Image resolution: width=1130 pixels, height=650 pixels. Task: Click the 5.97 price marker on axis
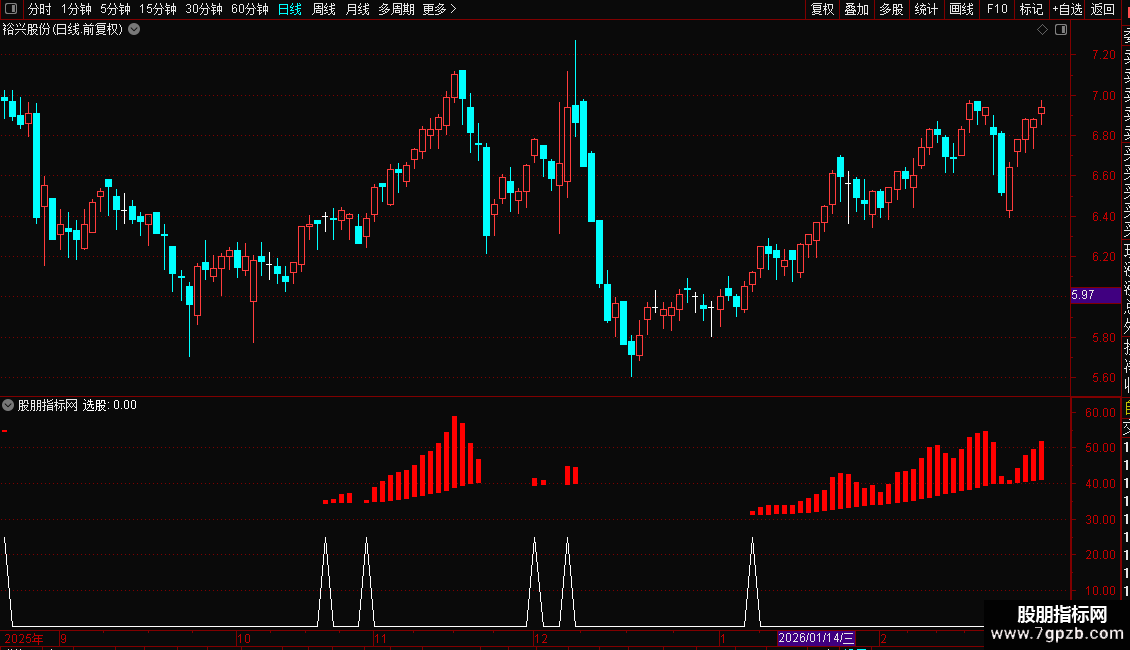click(x=1095, y=295)
